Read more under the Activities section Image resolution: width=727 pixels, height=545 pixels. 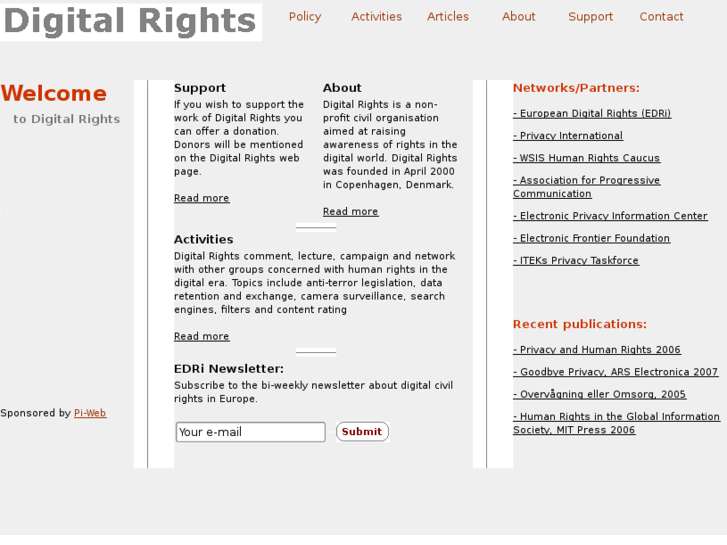[x=202, y=336]
